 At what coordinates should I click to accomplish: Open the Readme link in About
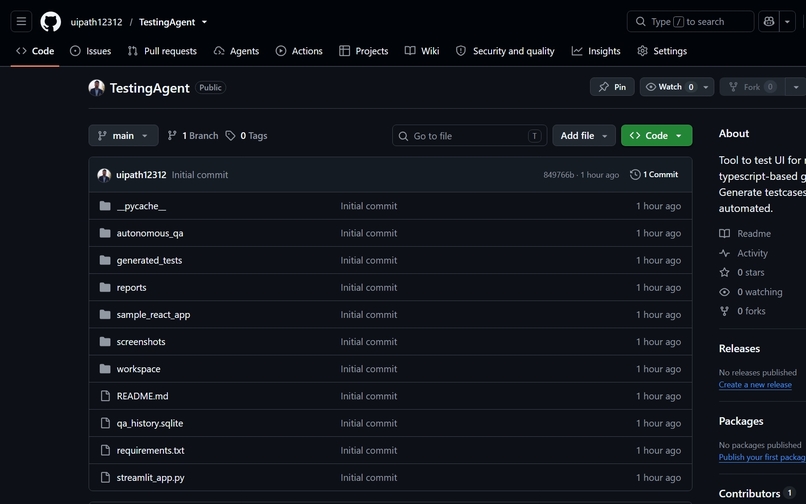745,233
